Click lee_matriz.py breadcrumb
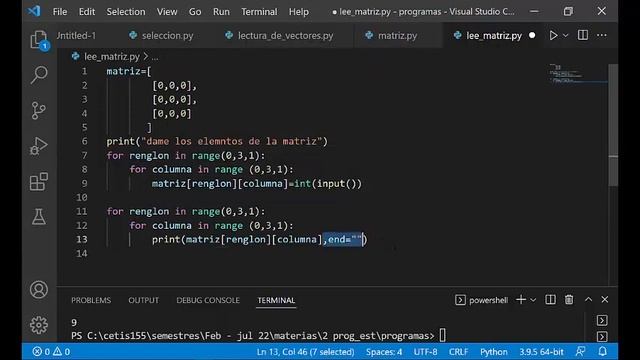Viewport: 640px width, 360px height. tap(111, 56)
